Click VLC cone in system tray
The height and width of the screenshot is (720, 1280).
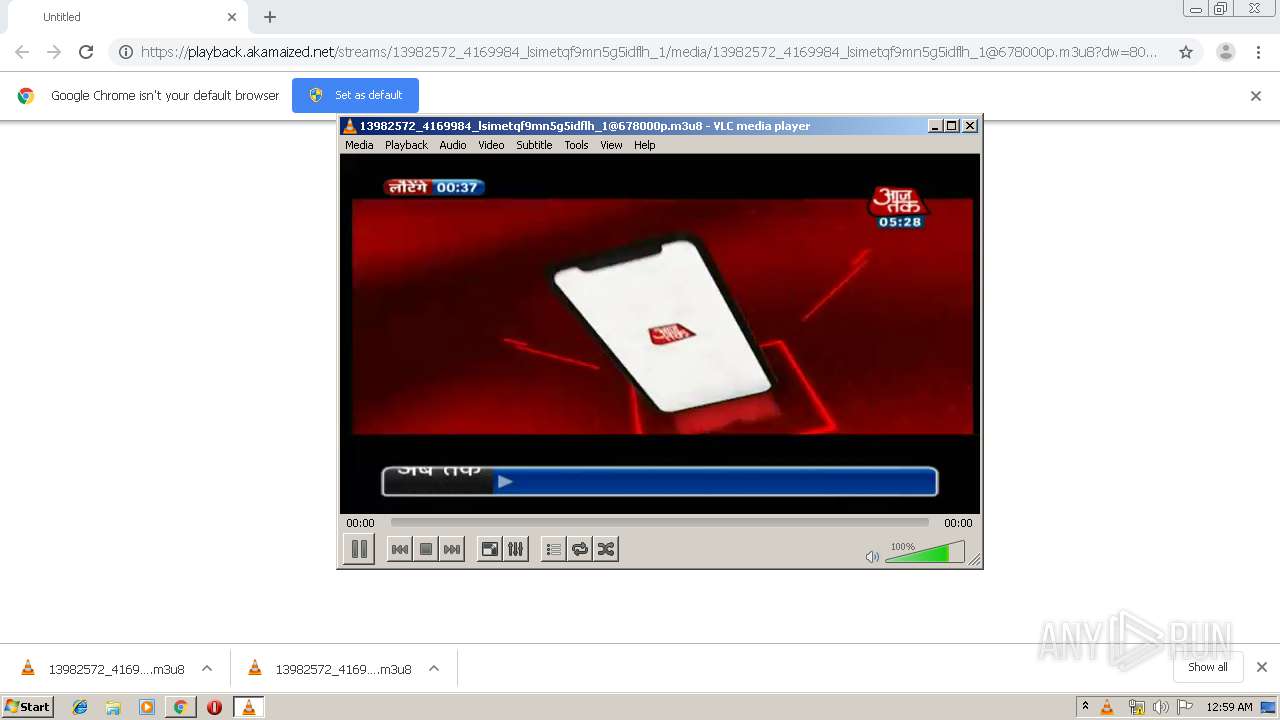pos(1107,707)
